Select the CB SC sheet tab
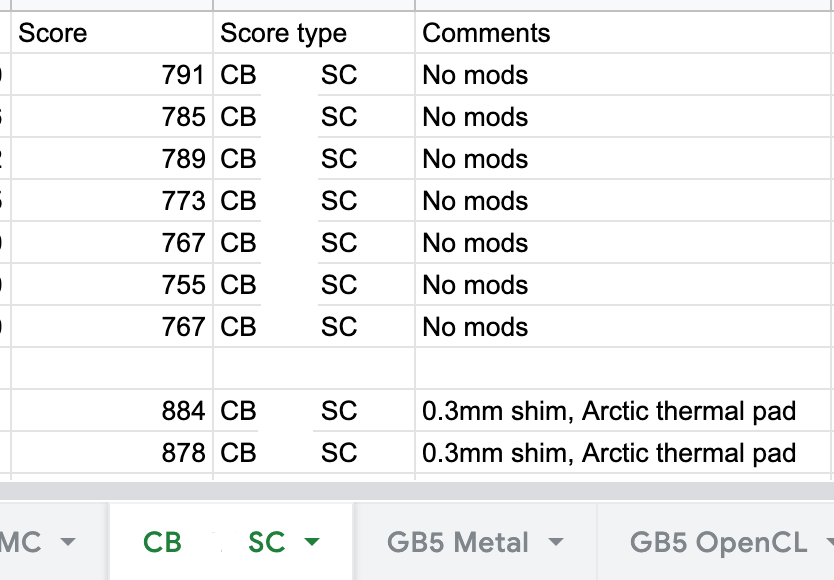The height and width of the screenshot is (580, 834). [x=213, y=543]
